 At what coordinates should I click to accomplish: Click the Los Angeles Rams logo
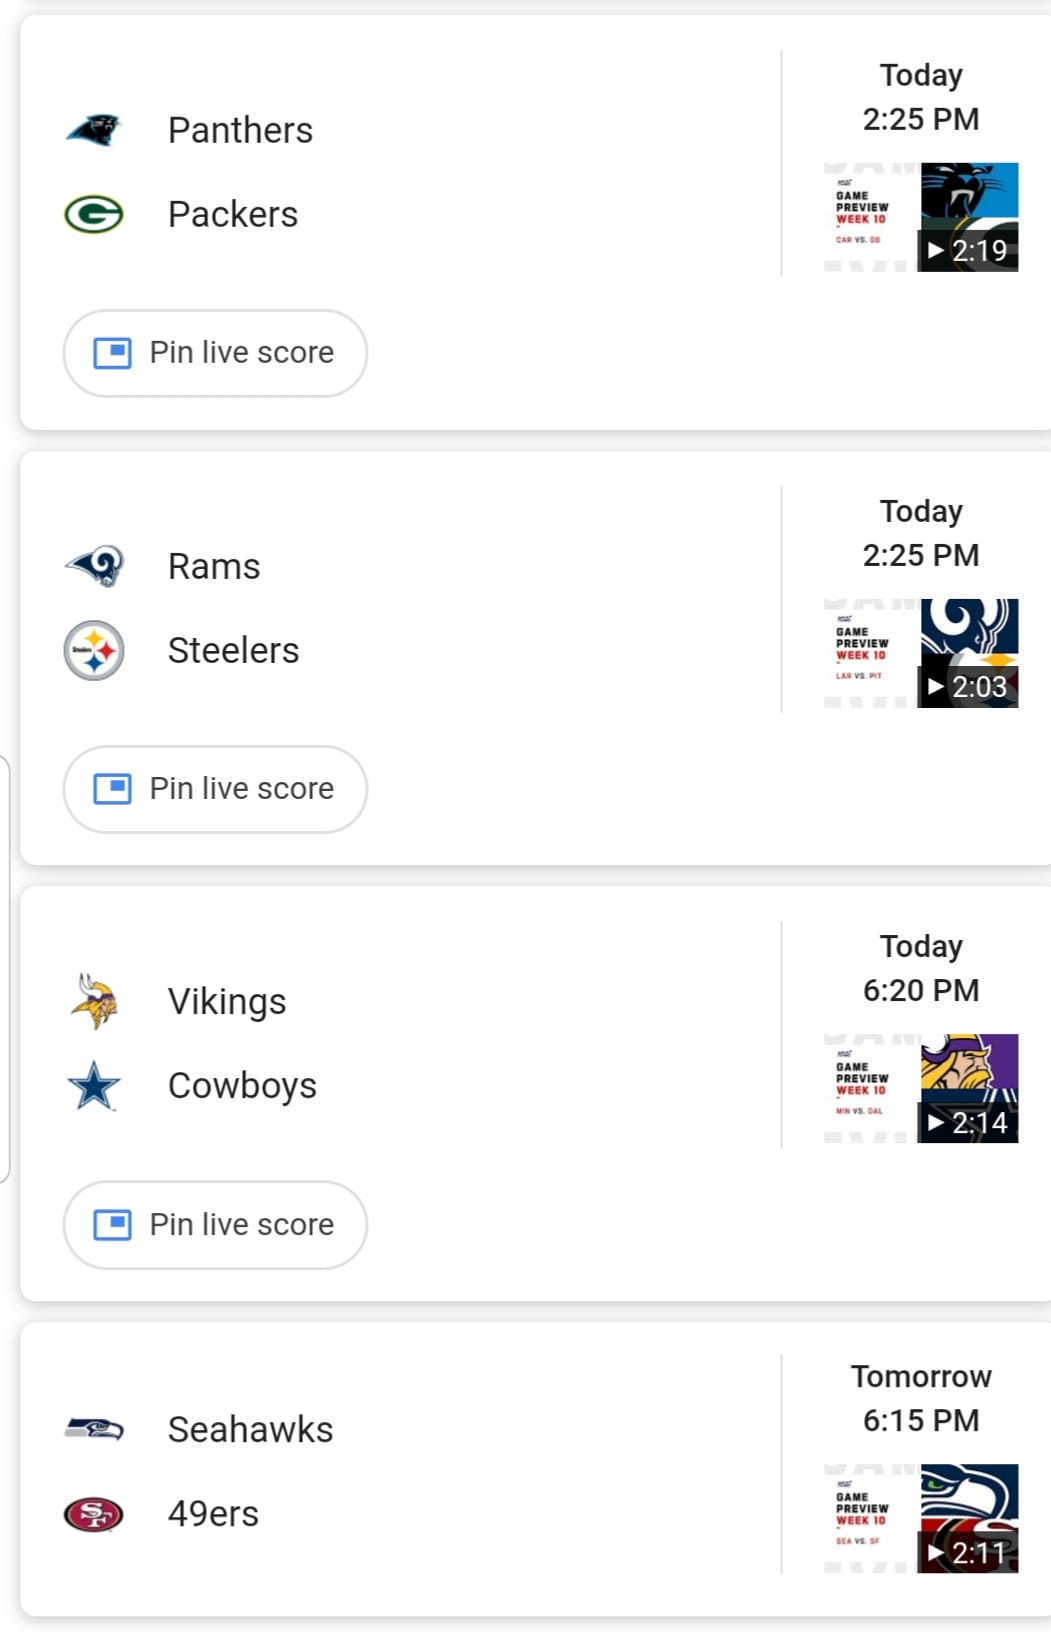pyautogui.click(x=94, y=566)
